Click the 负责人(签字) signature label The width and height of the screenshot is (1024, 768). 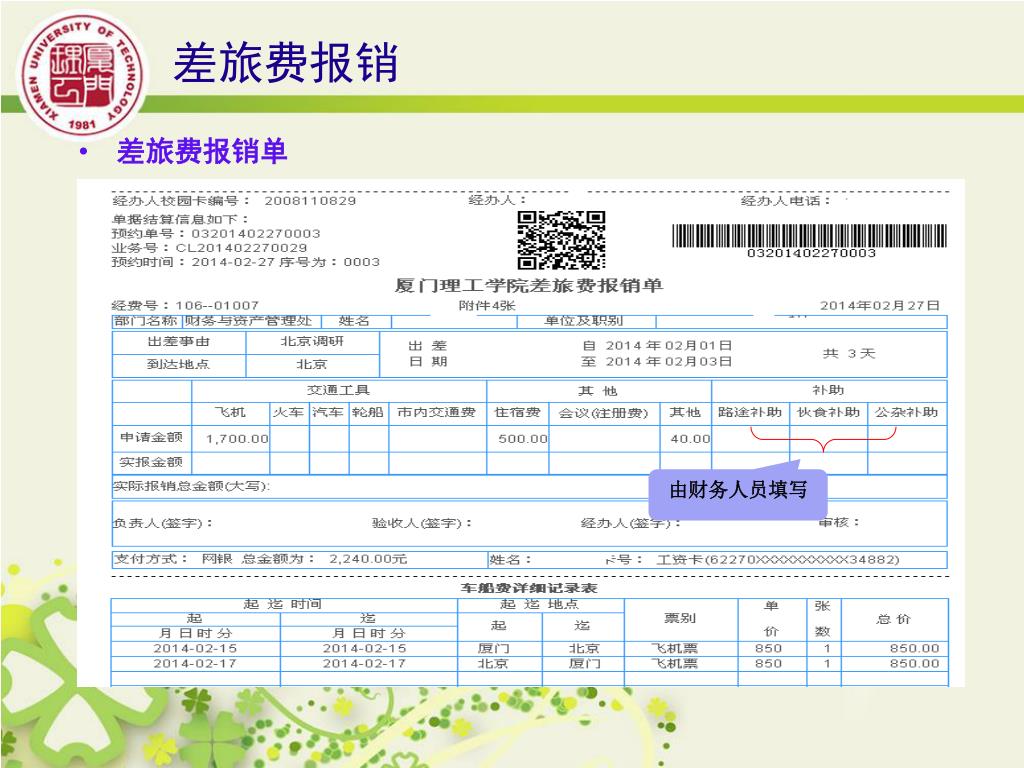[x=162, y=523]
